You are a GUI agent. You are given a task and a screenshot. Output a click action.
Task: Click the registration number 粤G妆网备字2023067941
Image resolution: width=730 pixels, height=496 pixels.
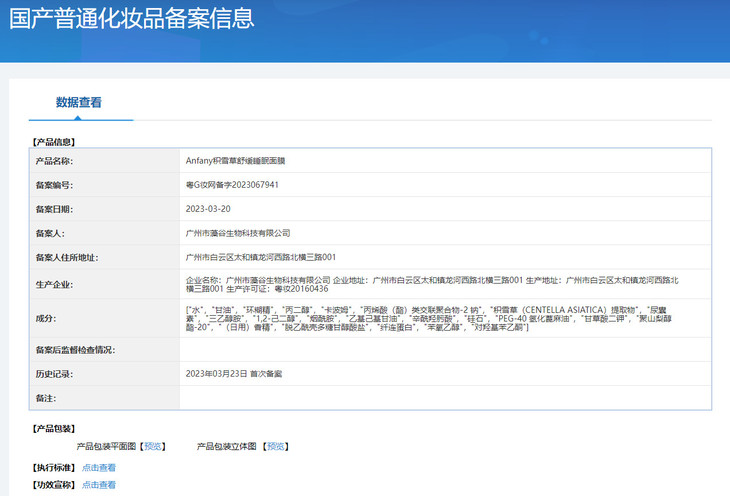232,185
